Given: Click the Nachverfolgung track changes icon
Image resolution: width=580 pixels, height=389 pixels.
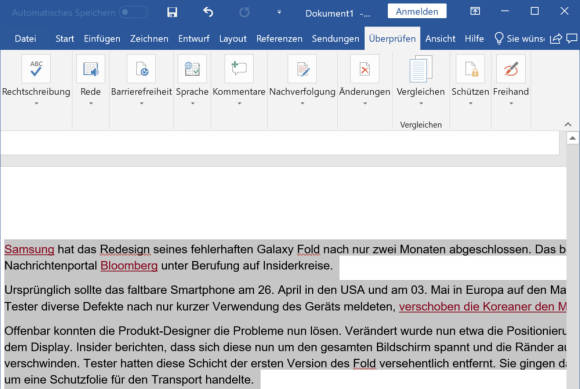Looking at the screenshot, I should click(302, 69).
